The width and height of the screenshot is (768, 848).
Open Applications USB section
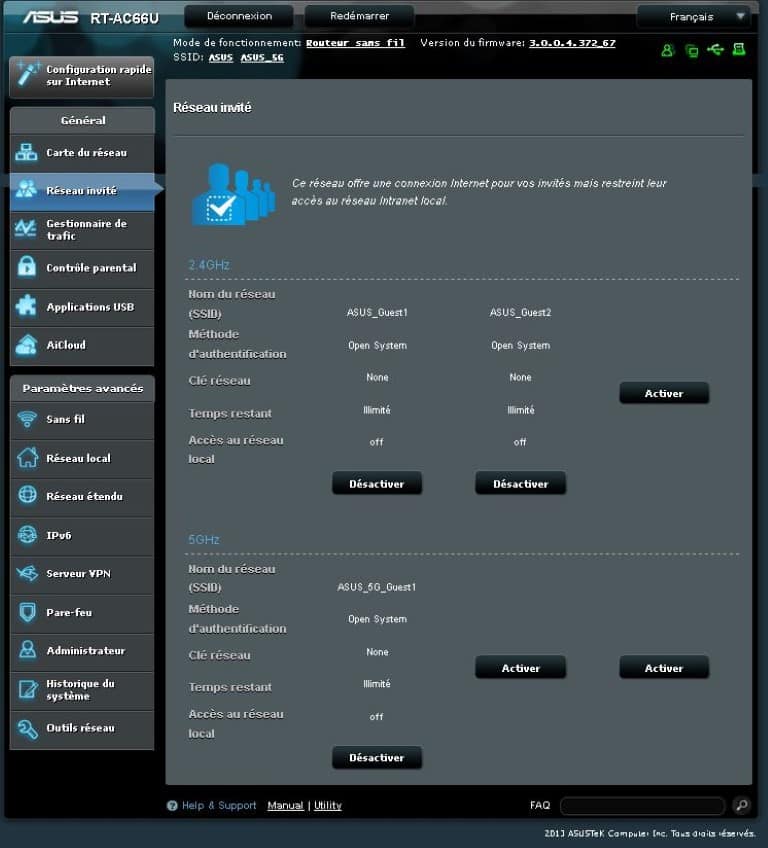(82, 307)
